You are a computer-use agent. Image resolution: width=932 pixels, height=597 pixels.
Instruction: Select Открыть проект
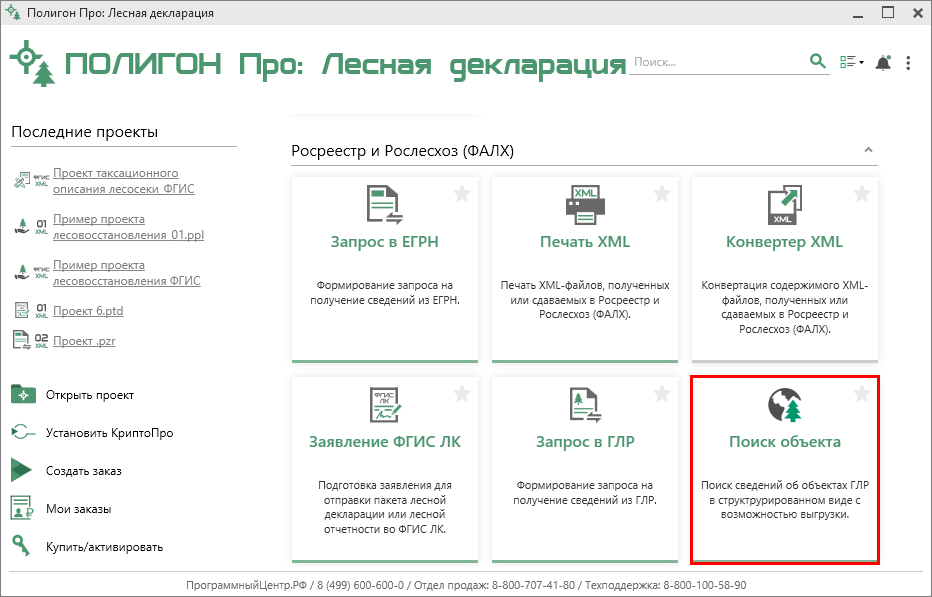tap(90, 395)
